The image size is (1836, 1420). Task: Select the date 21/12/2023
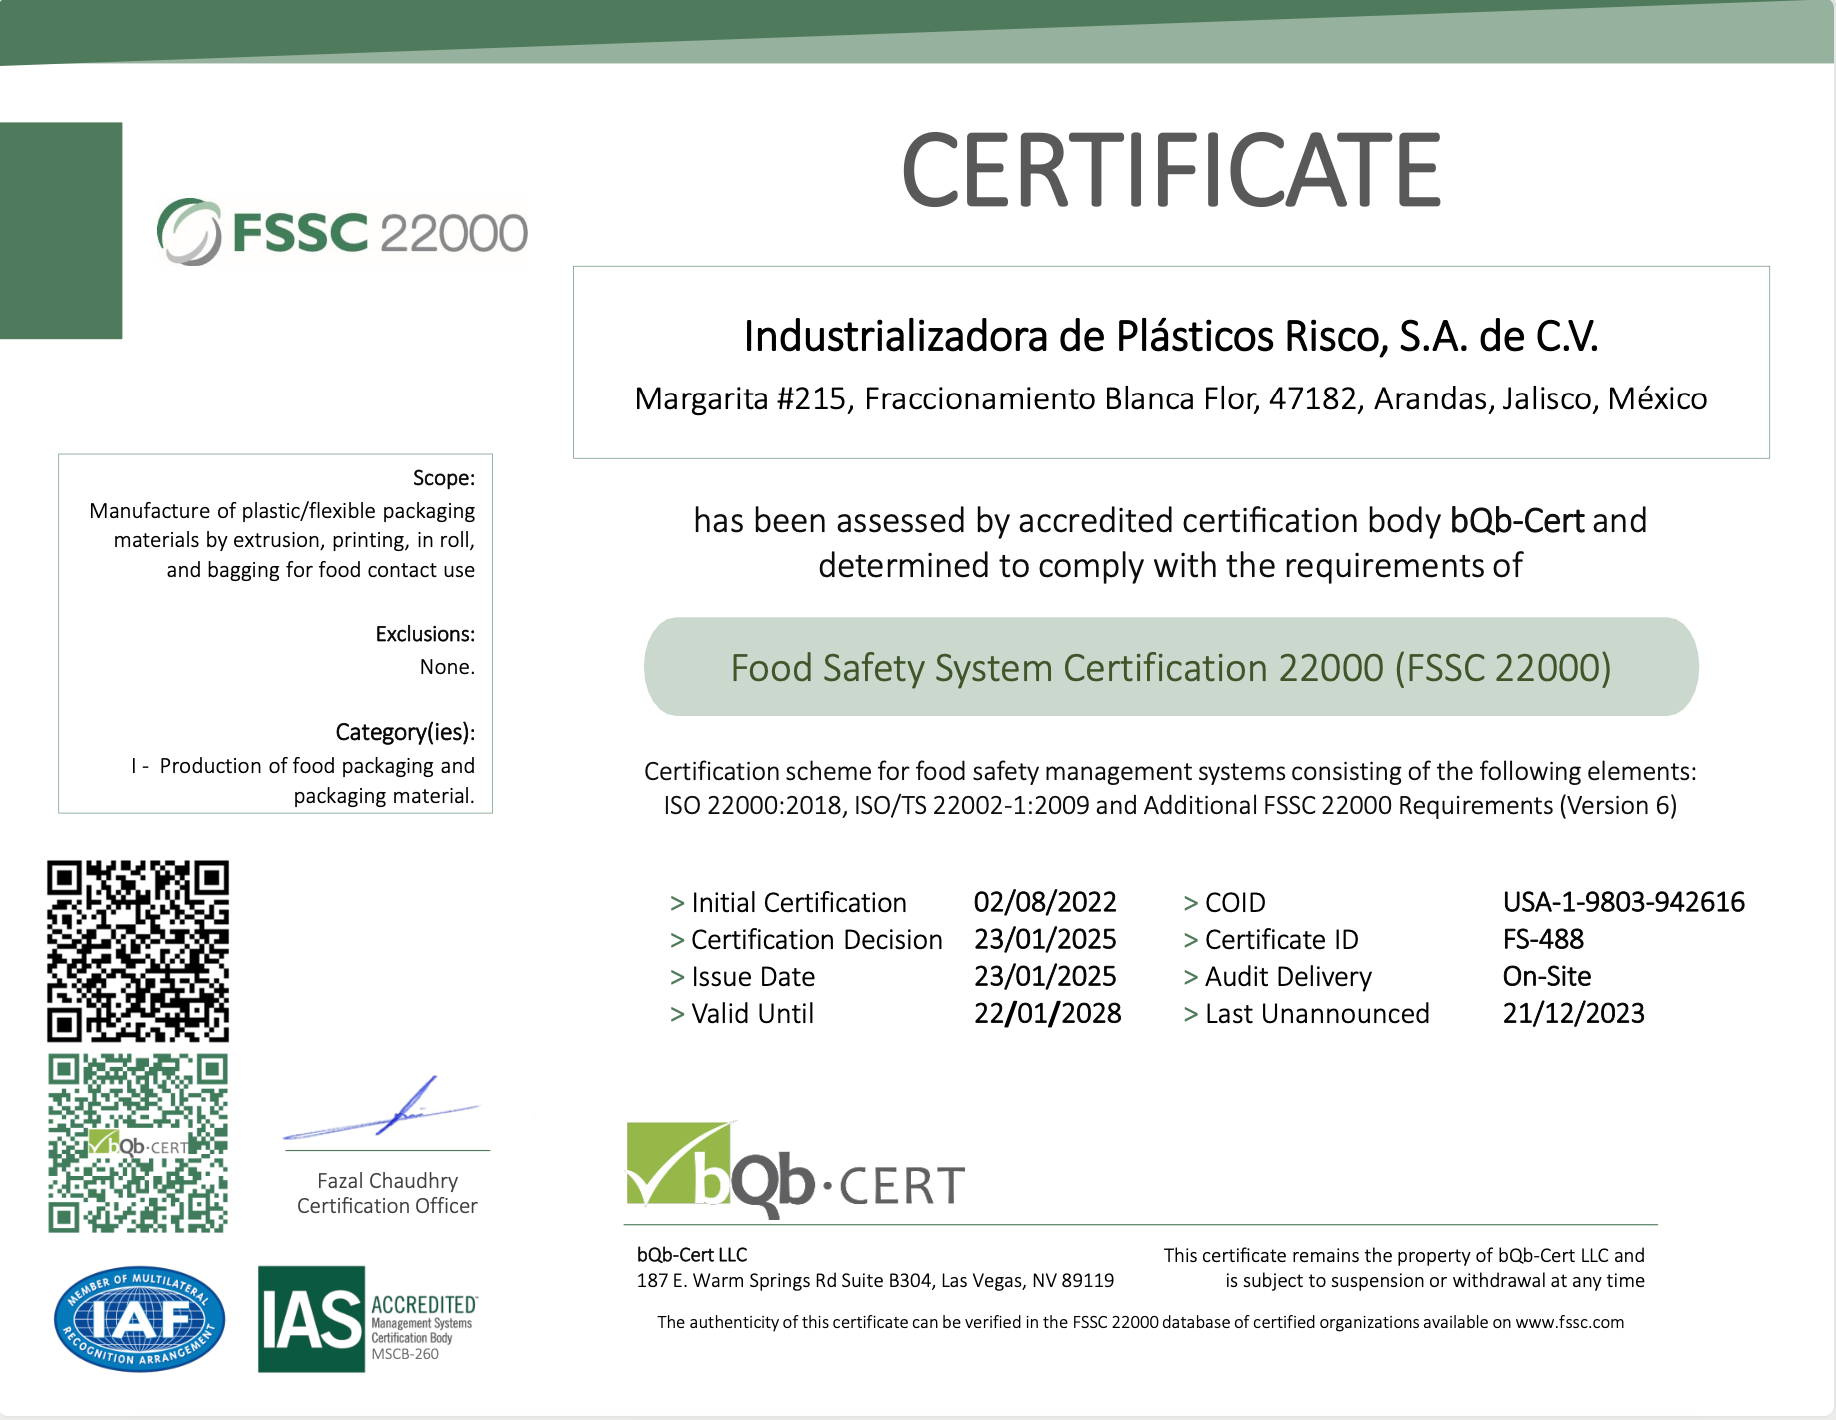click(x=1574, y=1014)
